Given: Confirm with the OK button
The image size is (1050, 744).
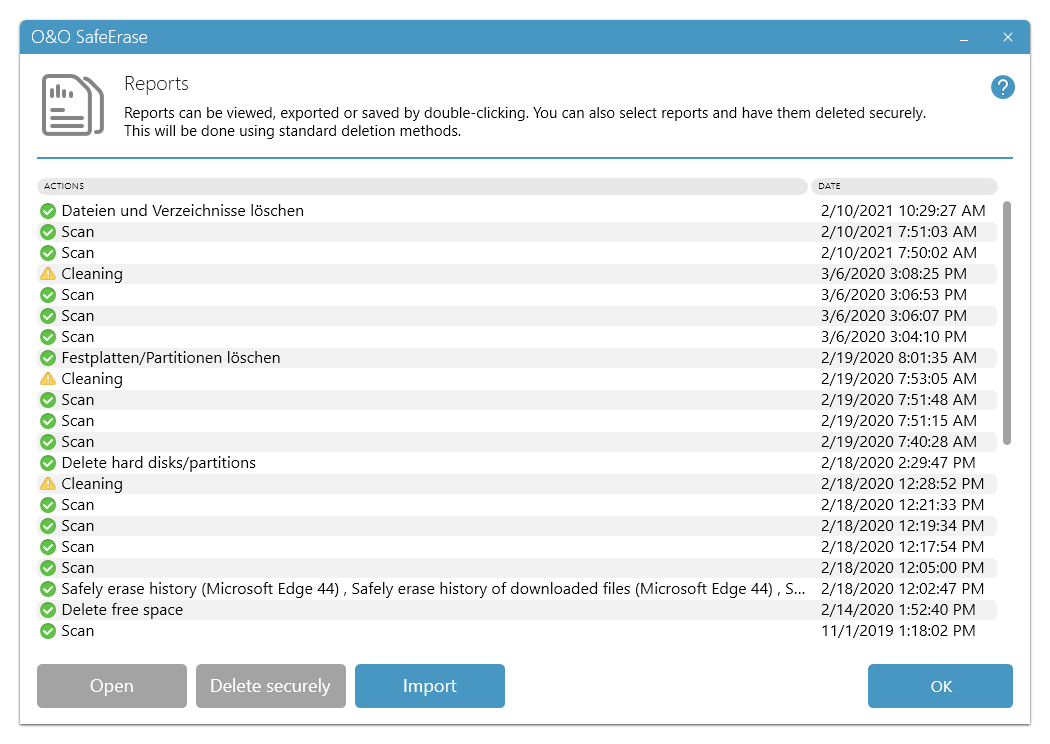Looking at the screenshot, I should pyautogui.click(x=939, y=686).
